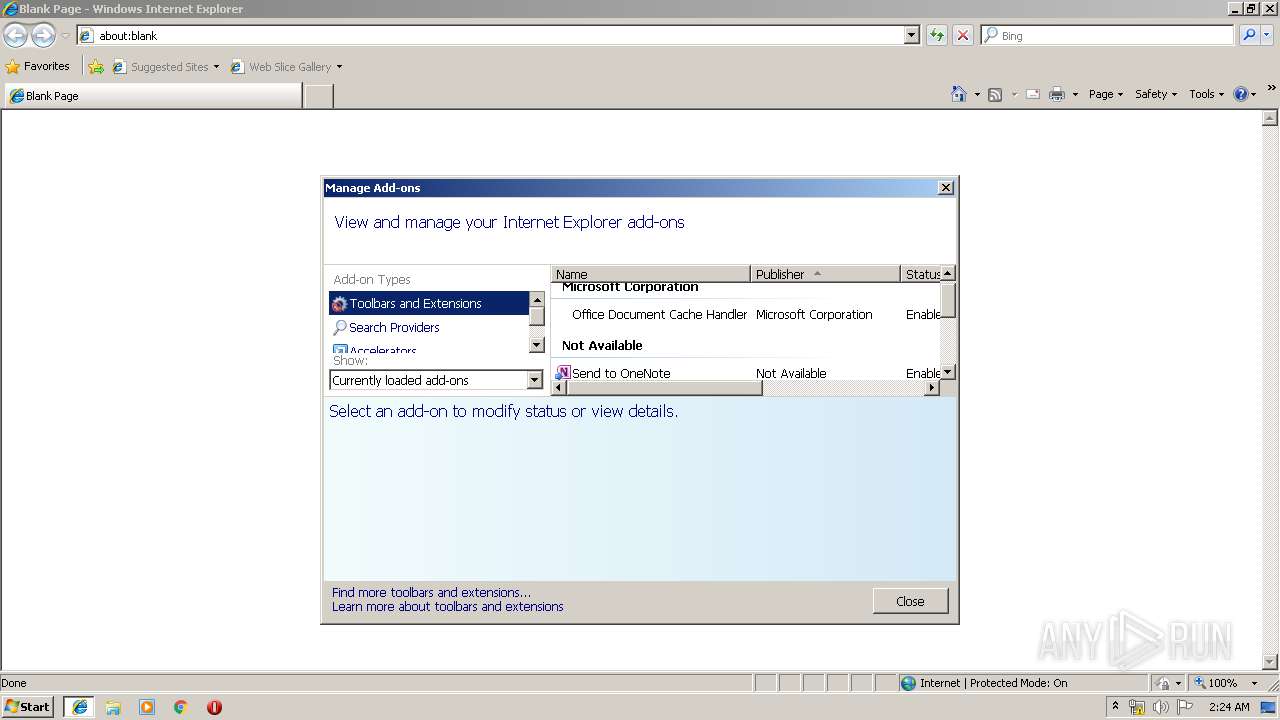Click the Stop loading red X icon
The image size is (1280, 720).
pyautogui.click(x=963, y=35)
